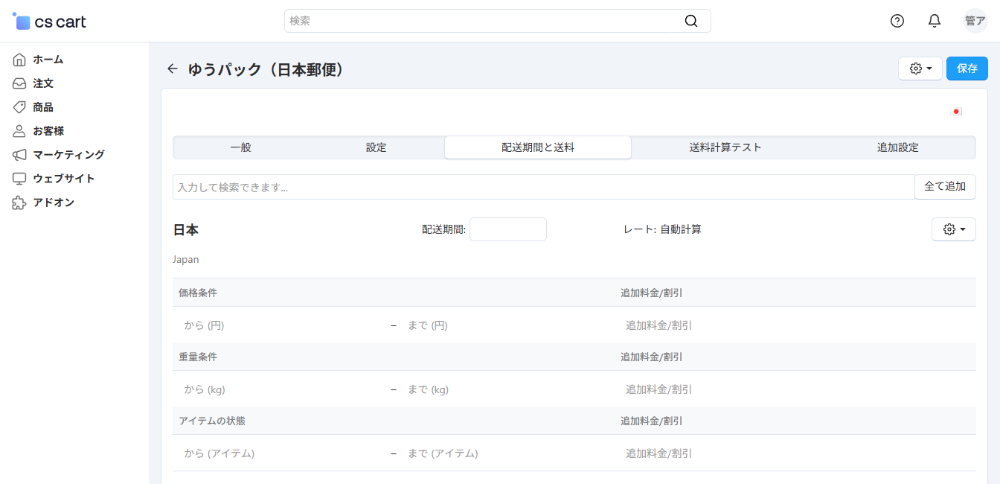Open the notifications bell

coord(934,21)
